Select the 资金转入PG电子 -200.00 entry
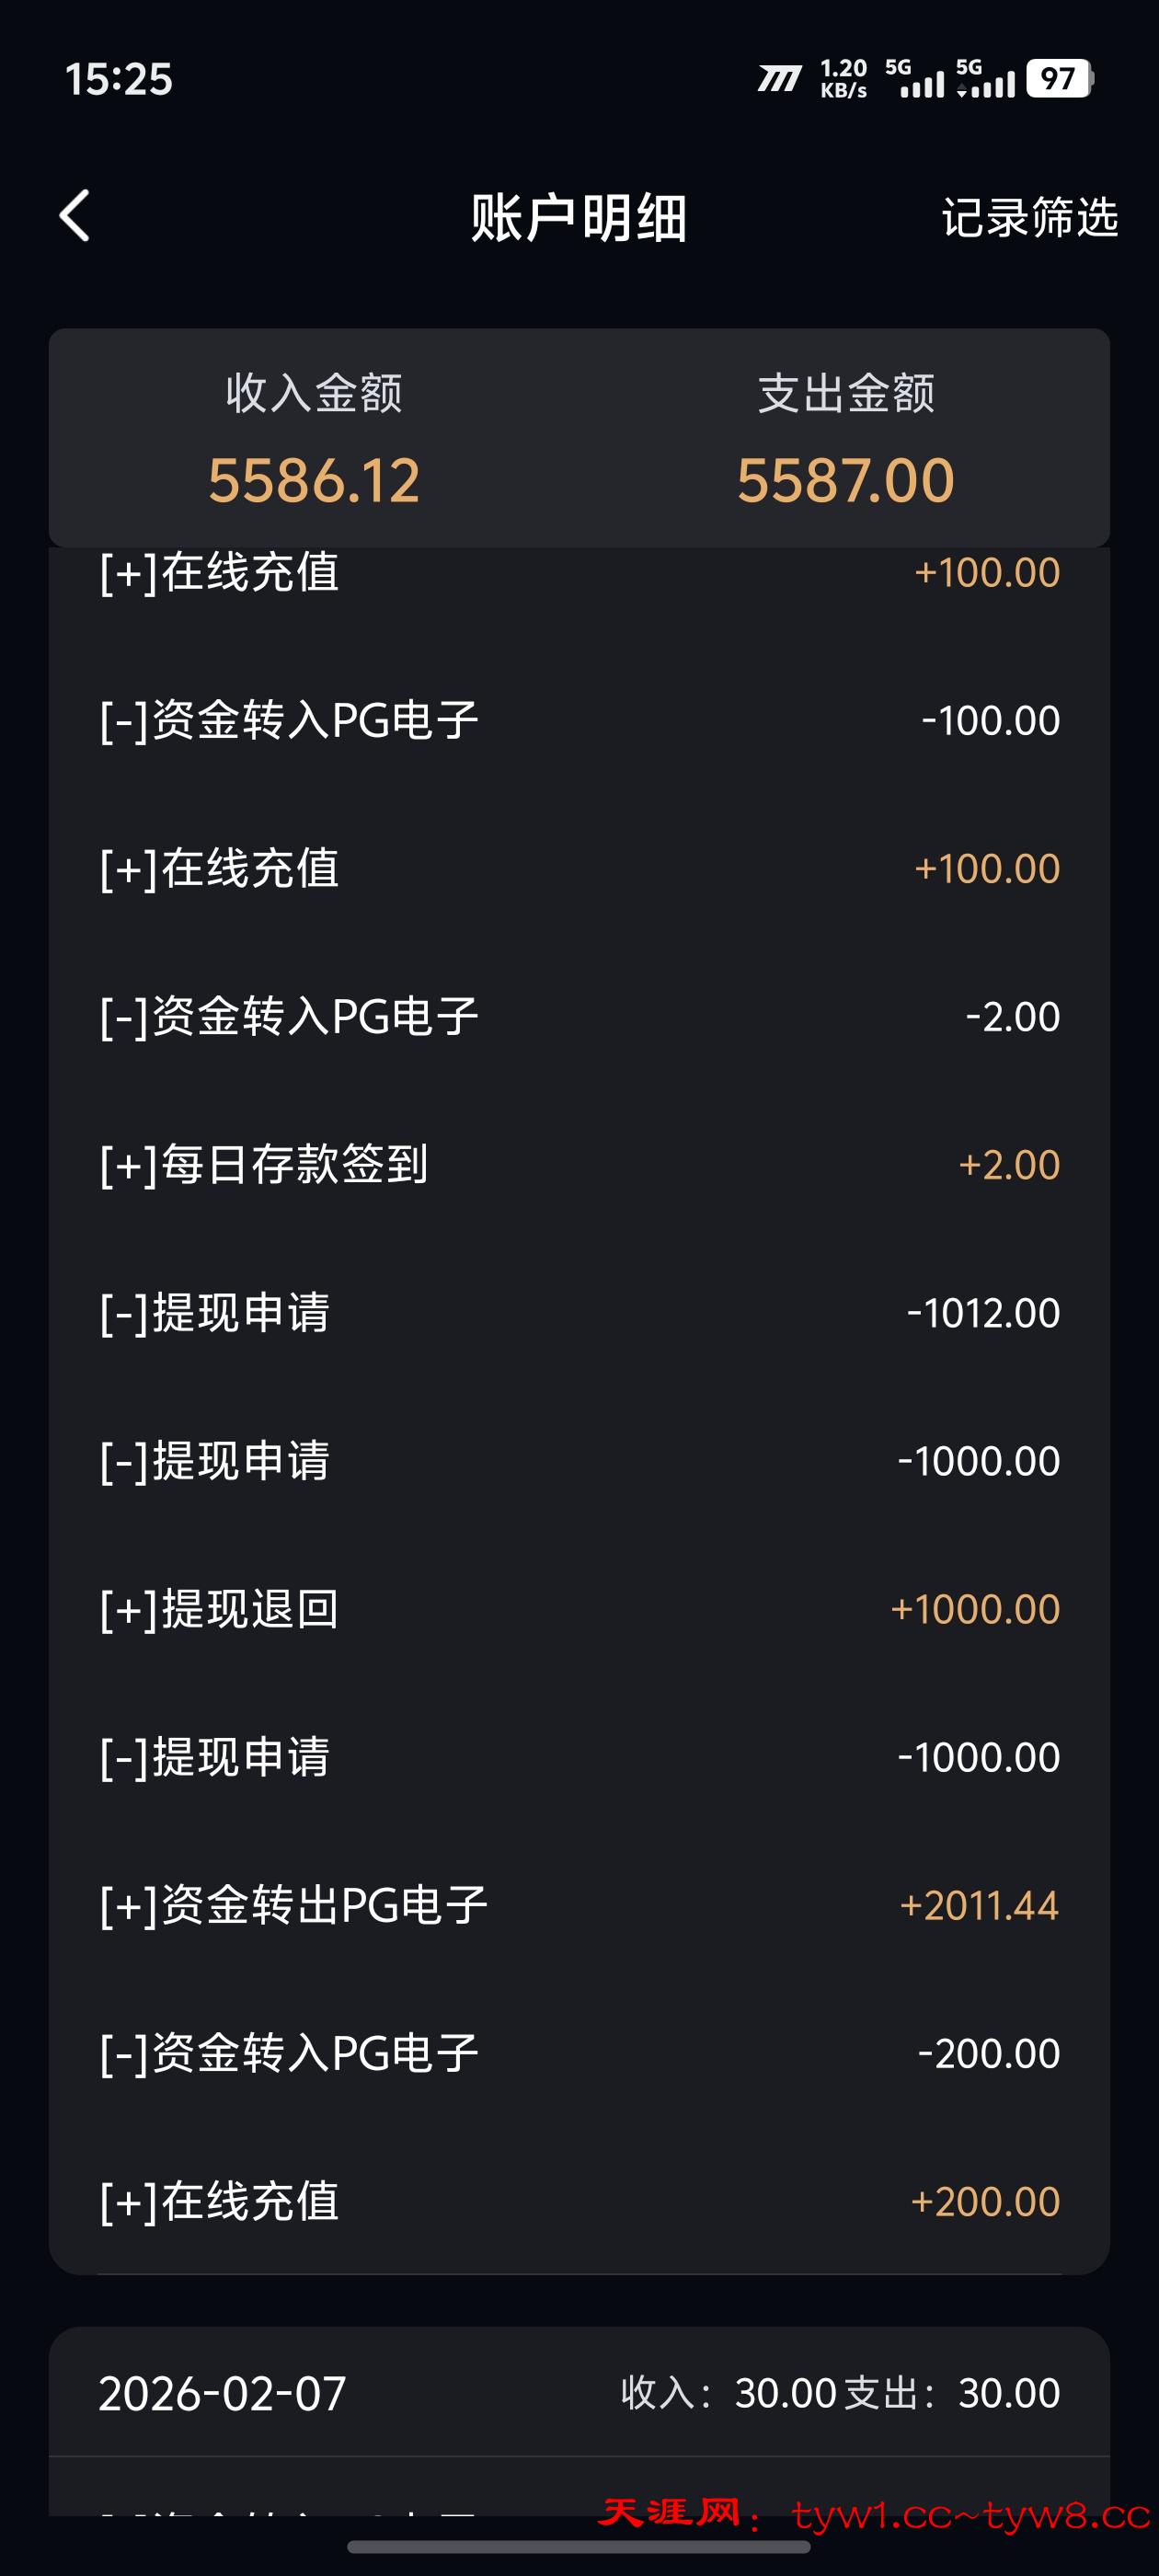The width and height of the screenshot is (1159, 2576). (x=579, y=2053)
